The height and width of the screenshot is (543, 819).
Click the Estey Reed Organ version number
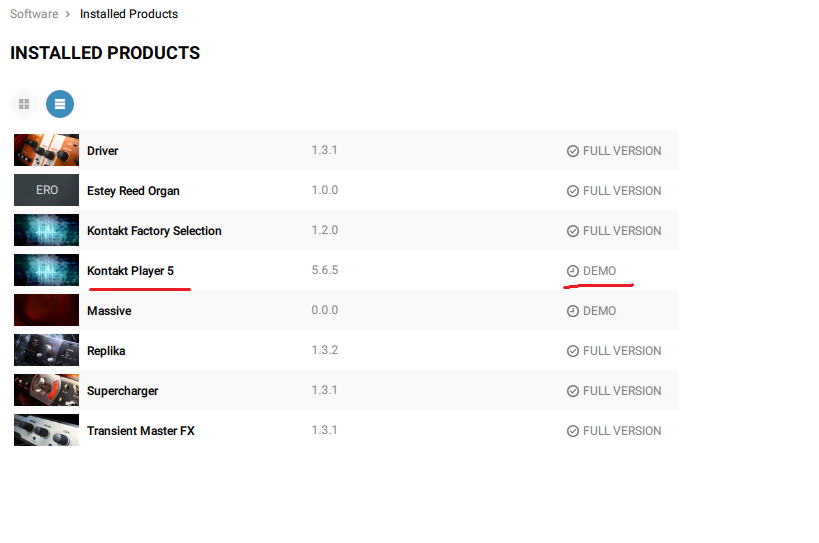[x=324, y=191]
